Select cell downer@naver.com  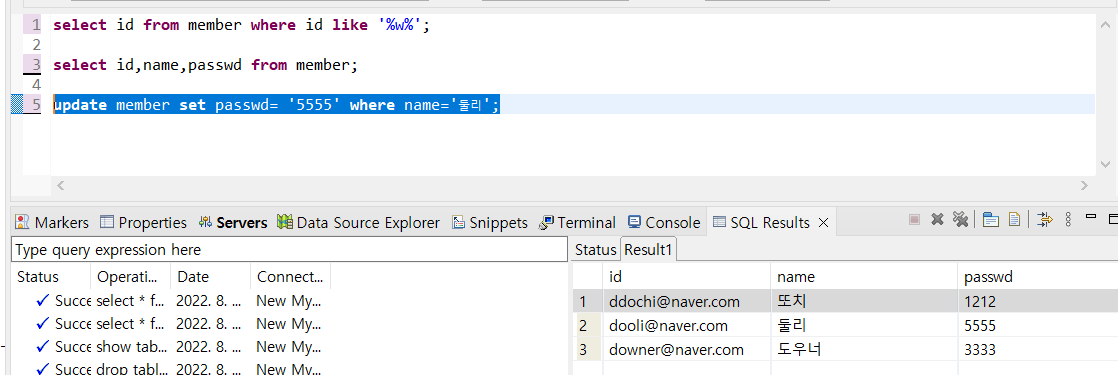coord(687,349)
